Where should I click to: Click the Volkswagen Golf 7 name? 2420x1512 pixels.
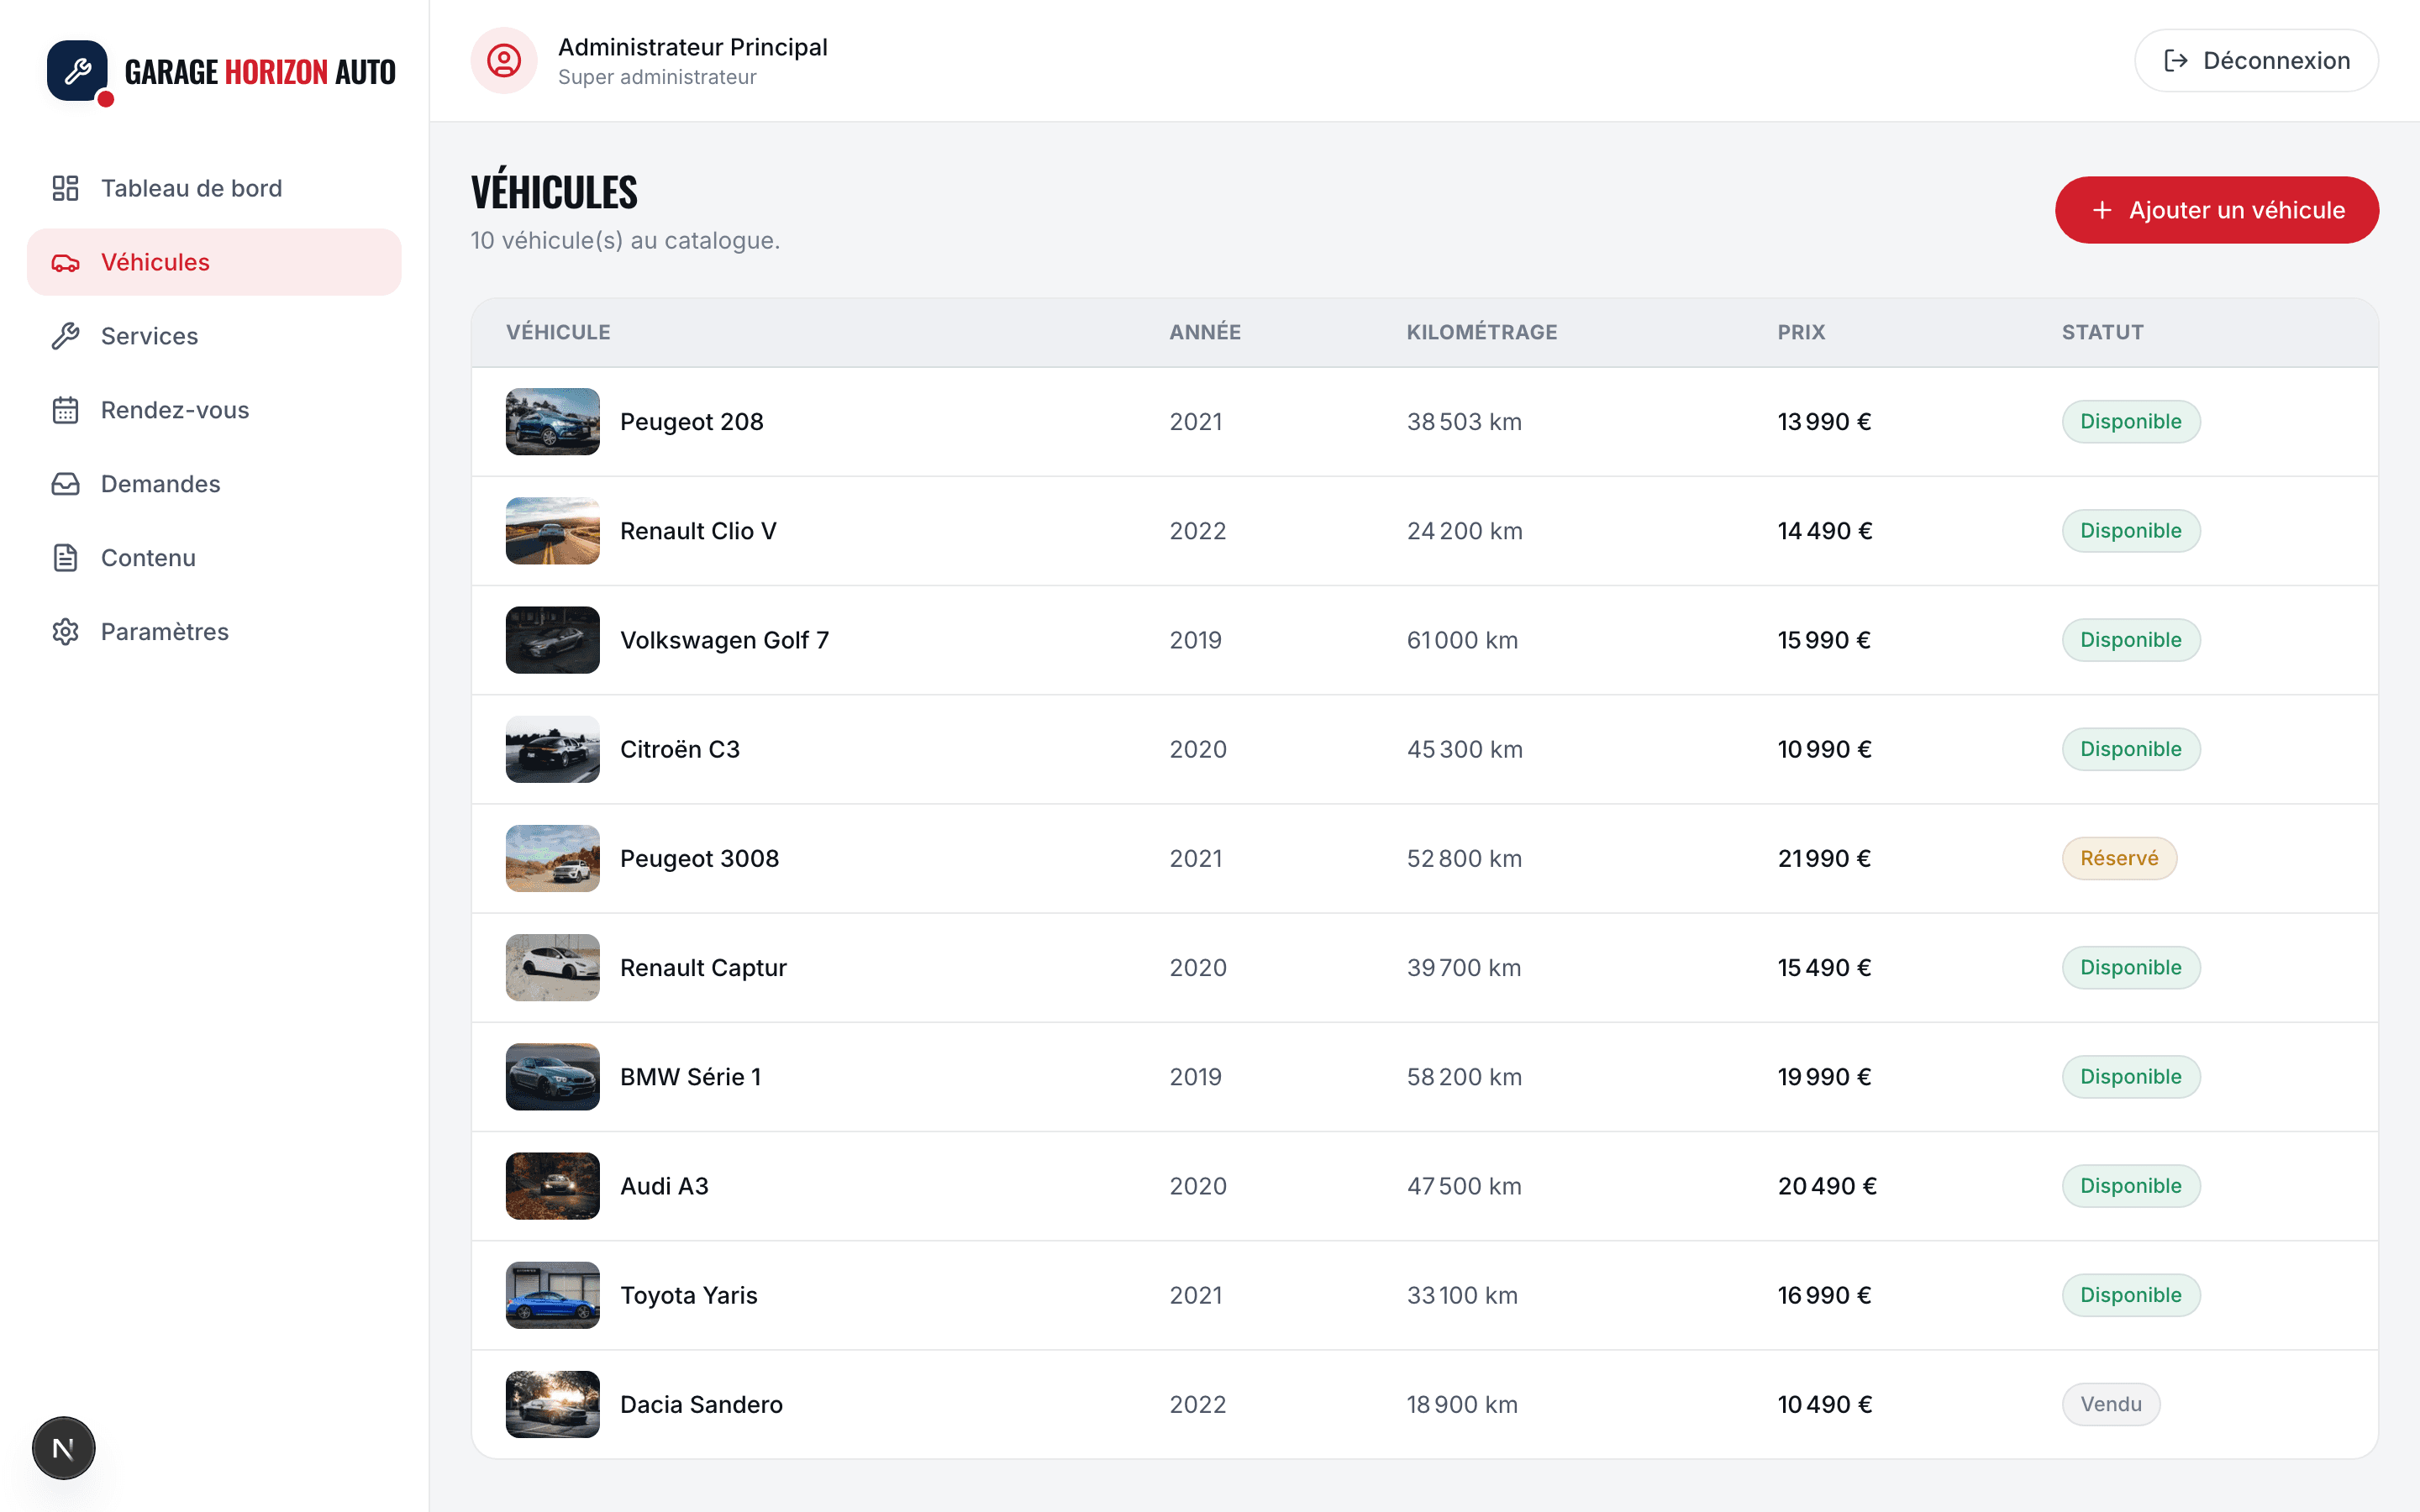pos(724,640)
